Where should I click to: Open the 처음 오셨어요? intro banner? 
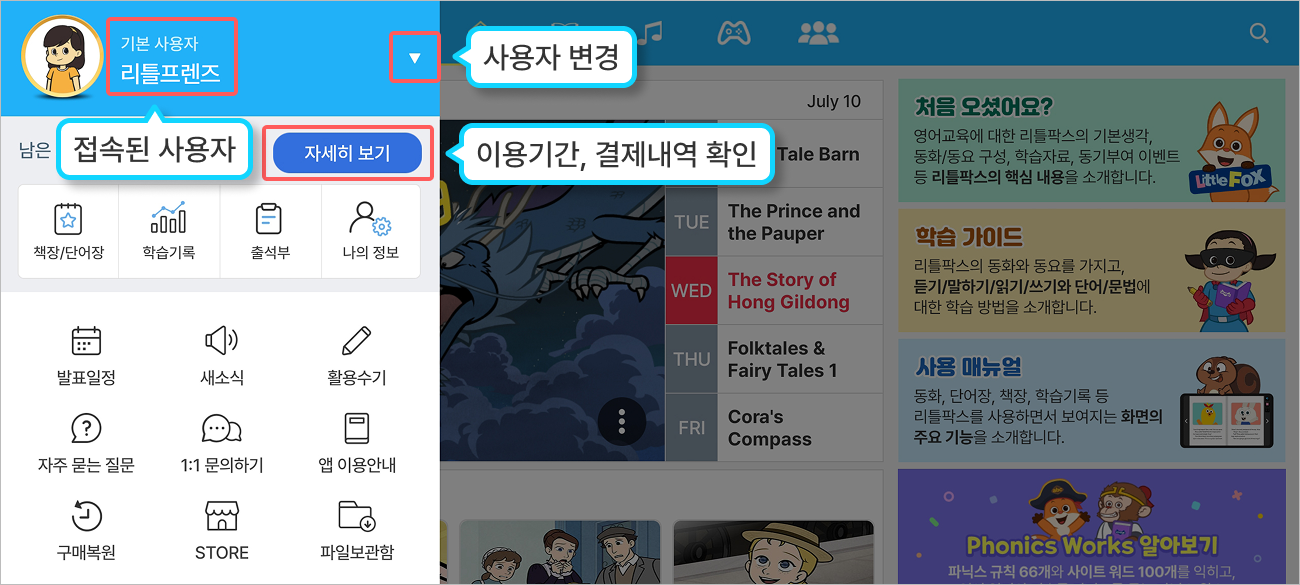pos(1092,141)
